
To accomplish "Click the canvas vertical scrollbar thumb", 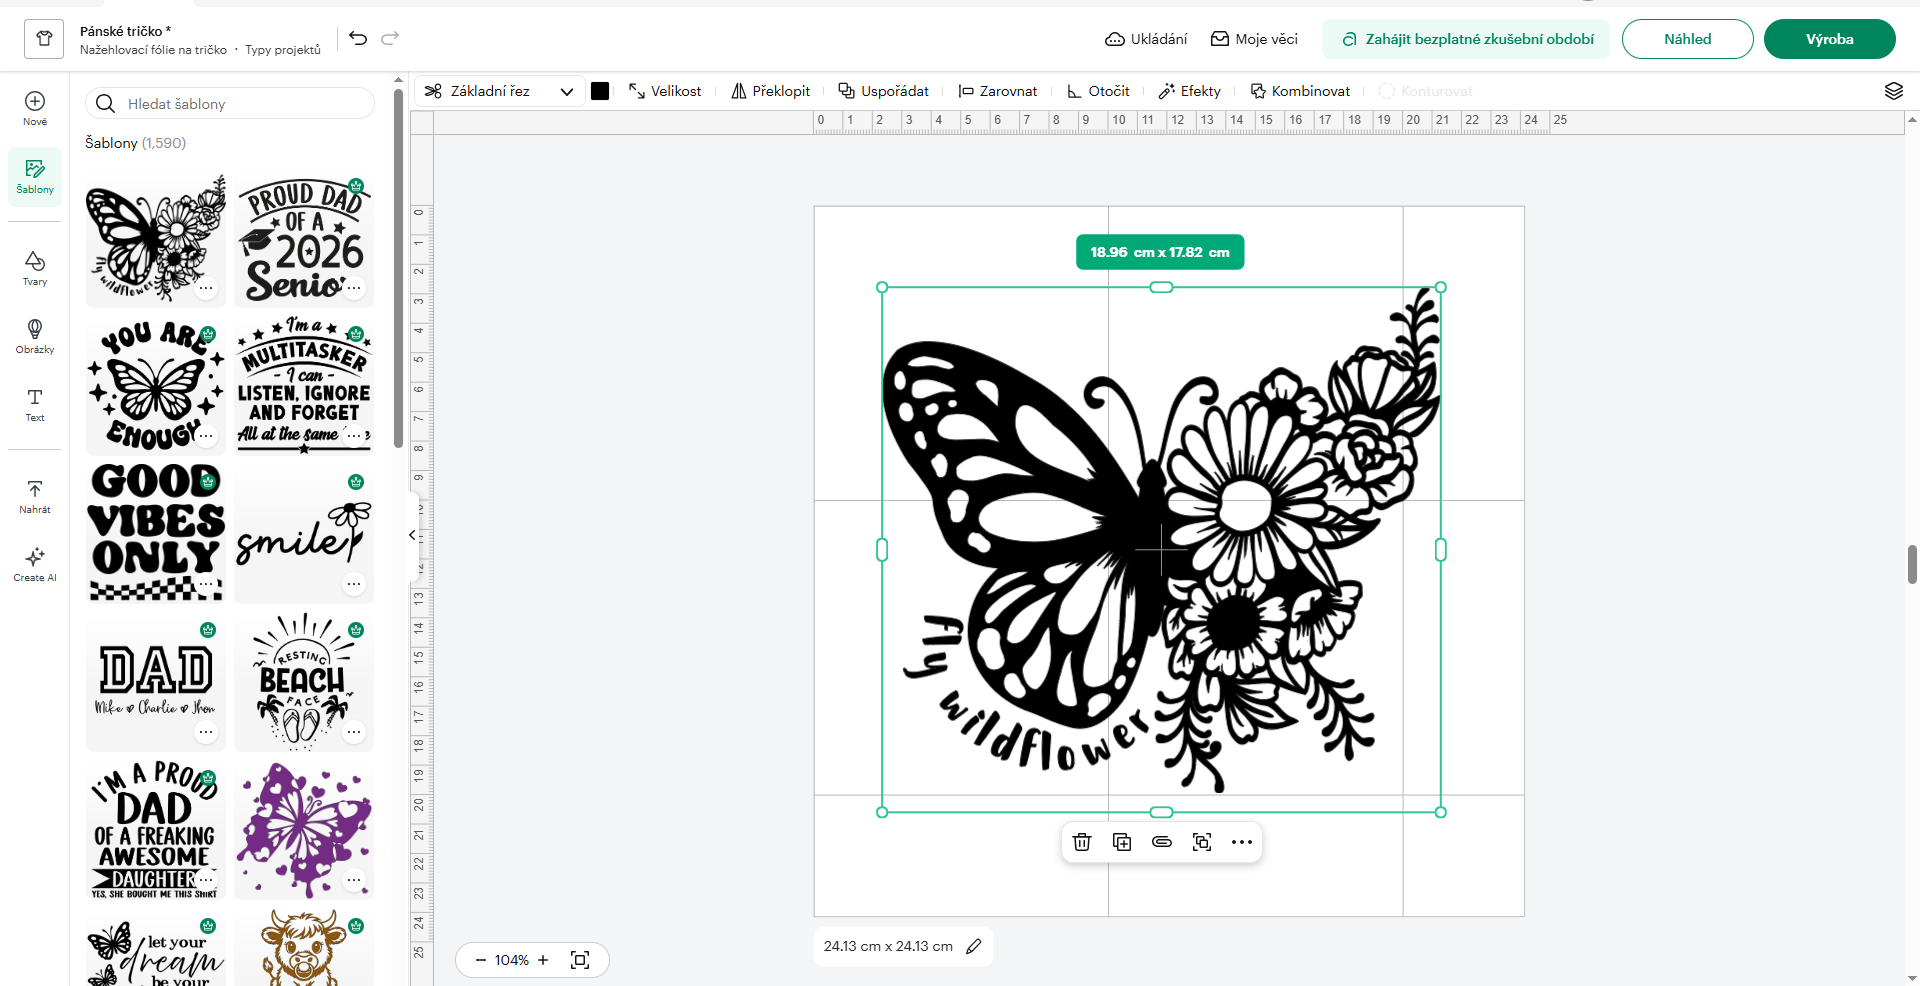I will coord(1912,564).
